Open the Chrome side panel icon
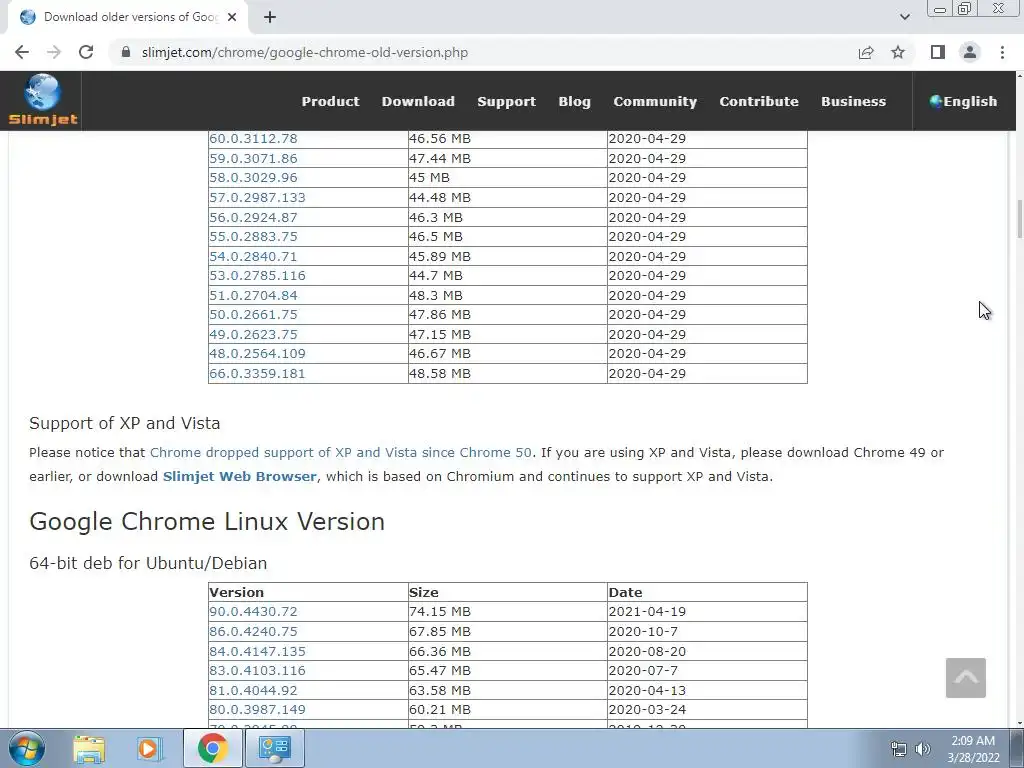The image size is (1024, 768). pyautogui.click(x=938, y=52)
